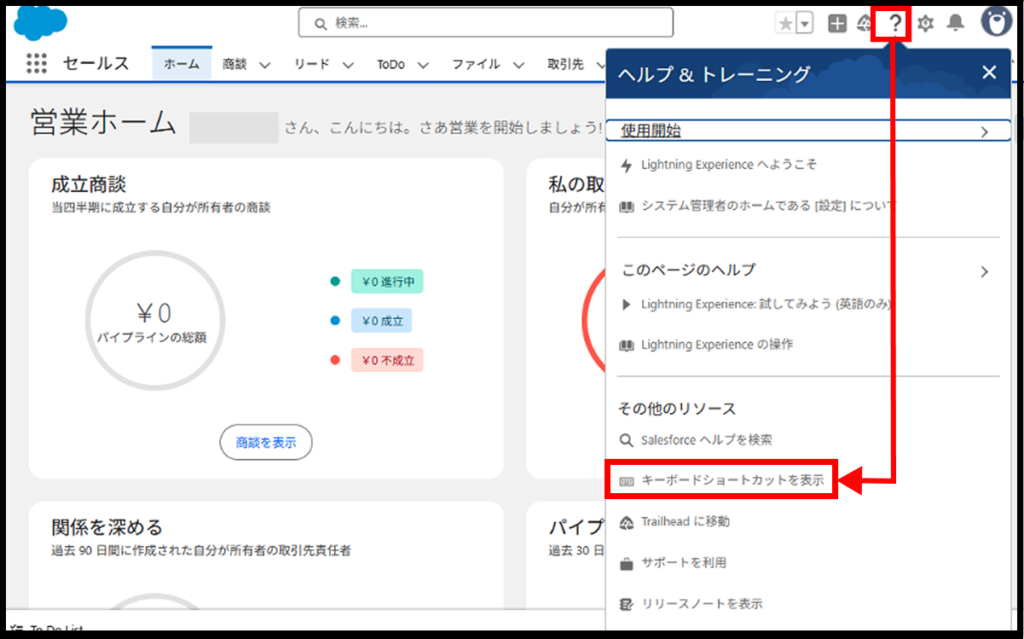Open the favorites list dropdown arrow
The width and height of the screenshot is (1024, 639).
[804, 23]
